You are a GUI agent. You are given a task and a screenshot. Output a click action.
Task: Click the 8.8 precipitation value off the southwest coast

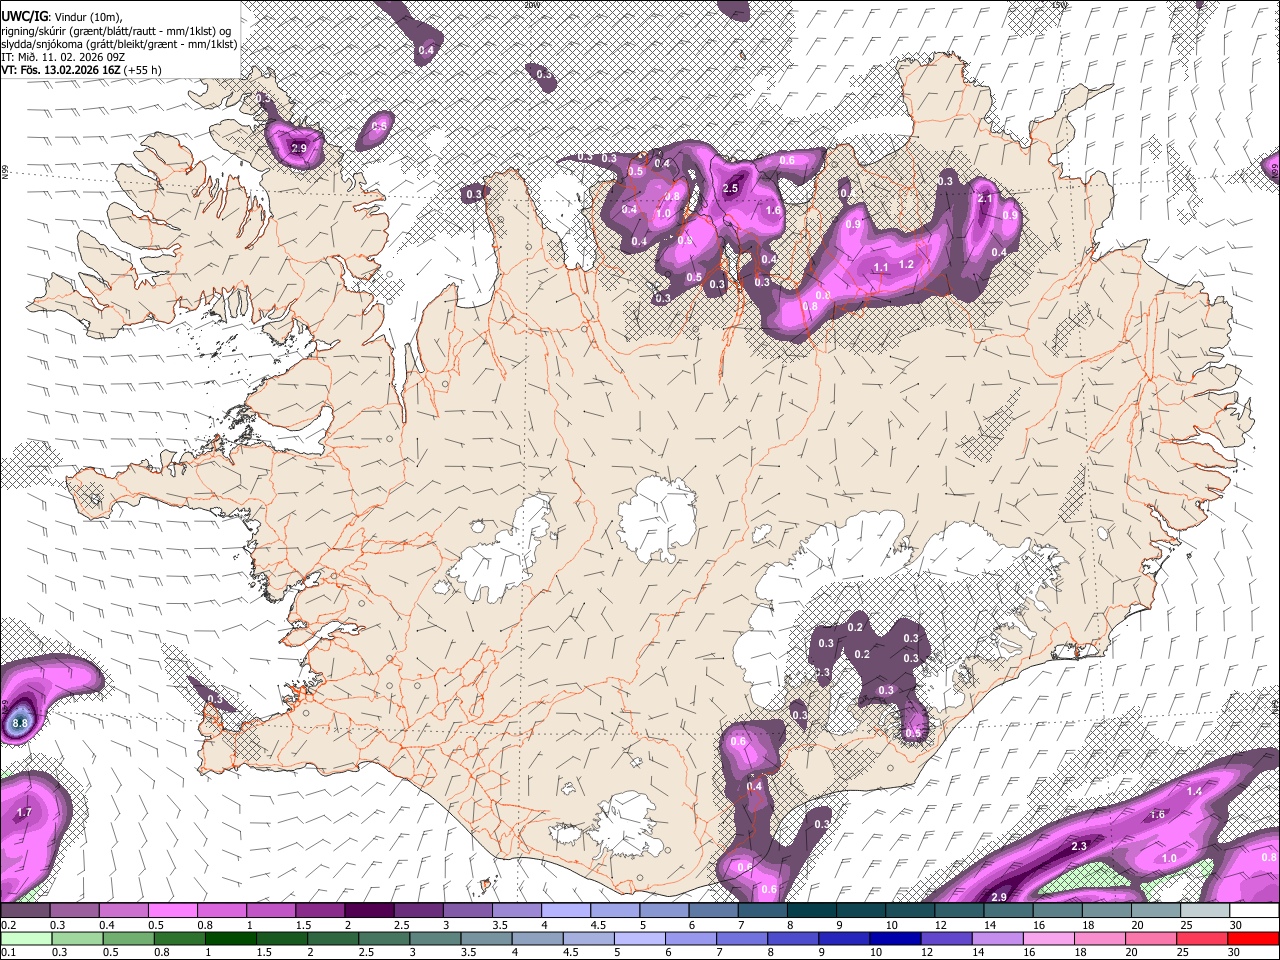coord(20,721)
